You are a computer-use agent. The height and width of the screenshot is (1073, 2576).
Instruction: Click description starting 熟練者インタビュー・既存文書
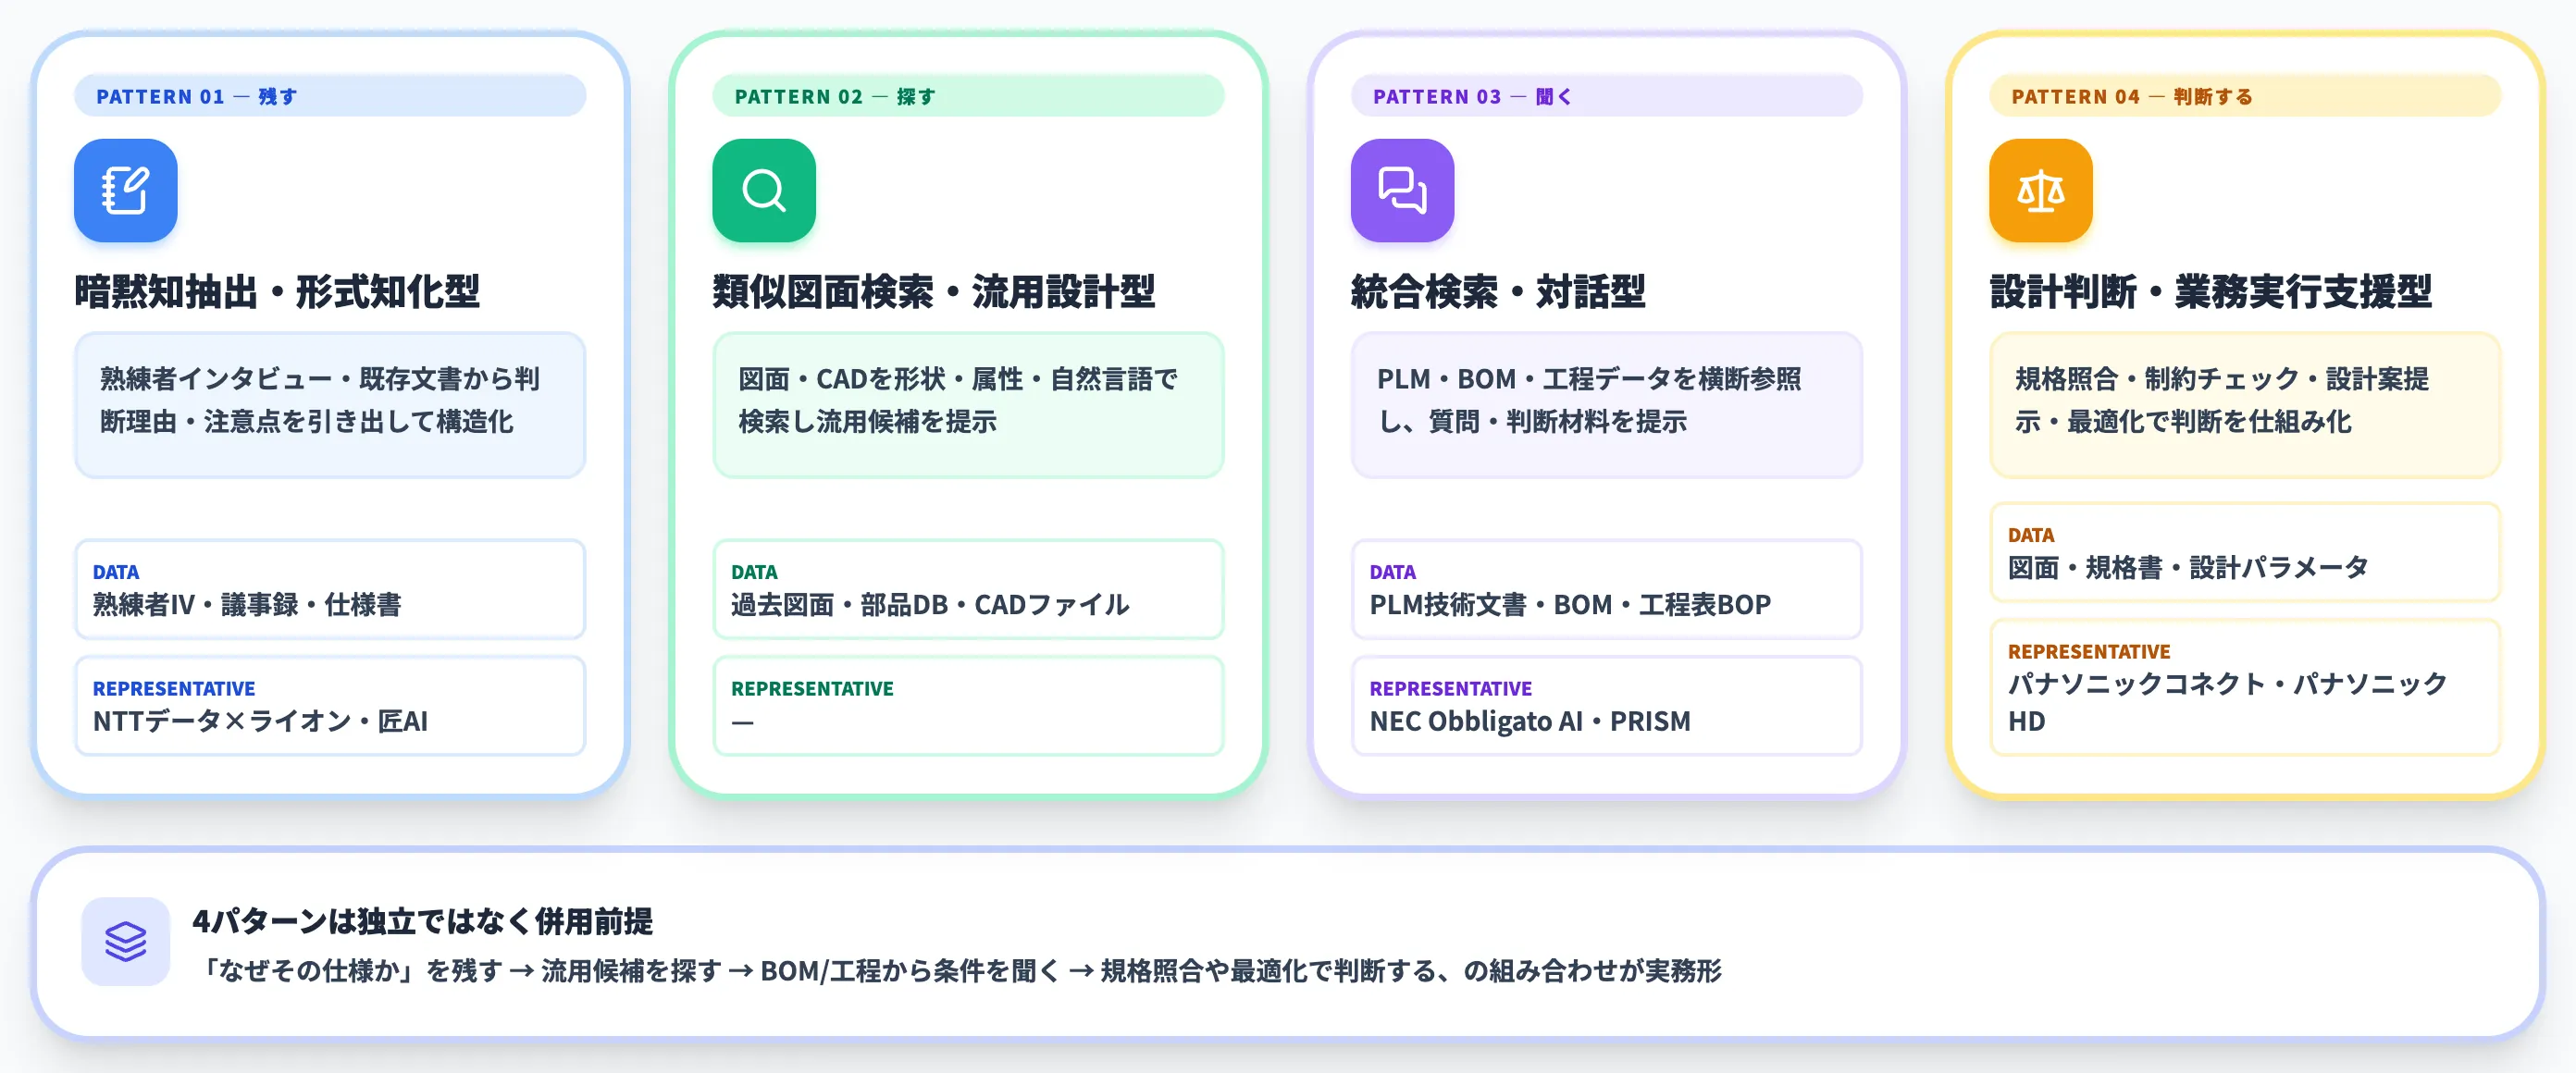click(320, 400)
